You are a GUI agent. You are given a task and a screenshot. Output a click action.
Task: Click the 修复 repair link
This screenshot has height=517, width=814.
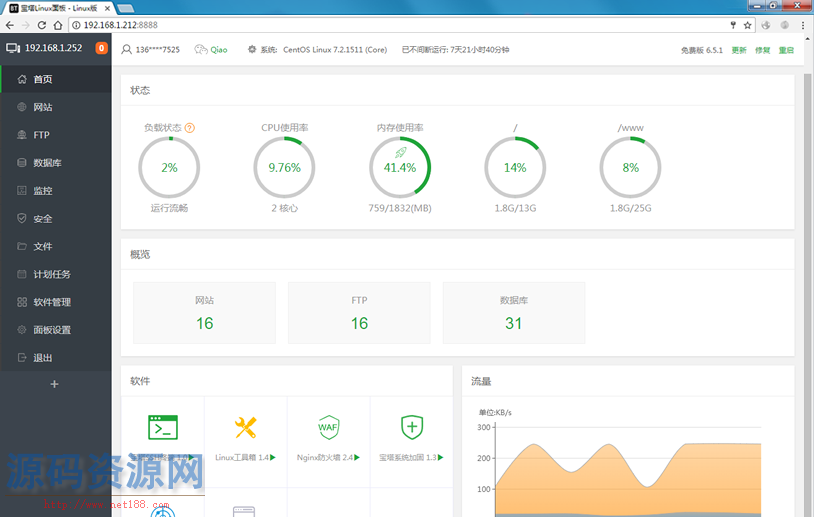(x=763, y=50)
